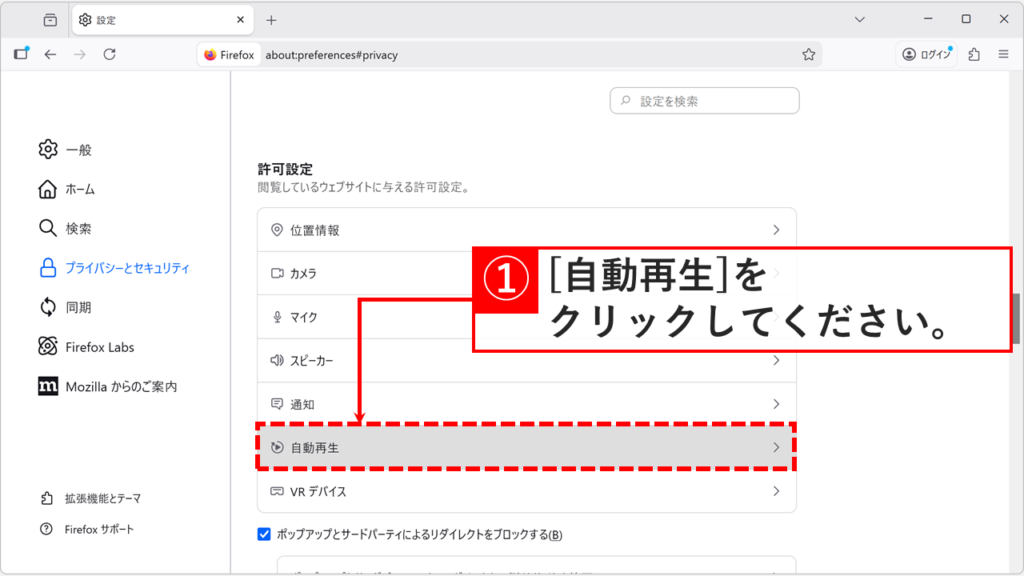
Task: Open the 自動再生 settings row
Action: (x=526, y=448)
